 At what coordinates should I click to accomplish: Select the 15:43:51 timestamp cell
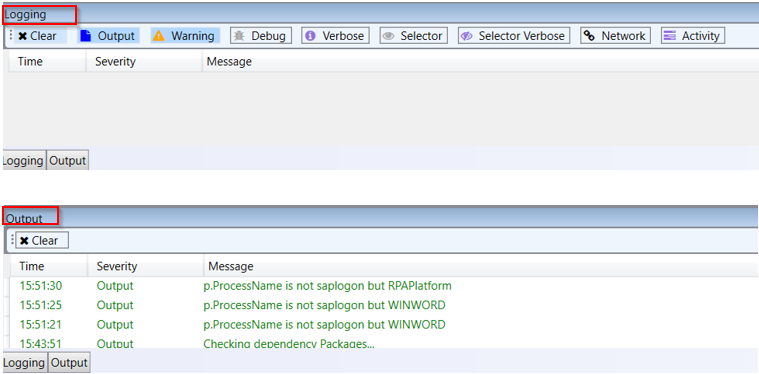point(41,344)
